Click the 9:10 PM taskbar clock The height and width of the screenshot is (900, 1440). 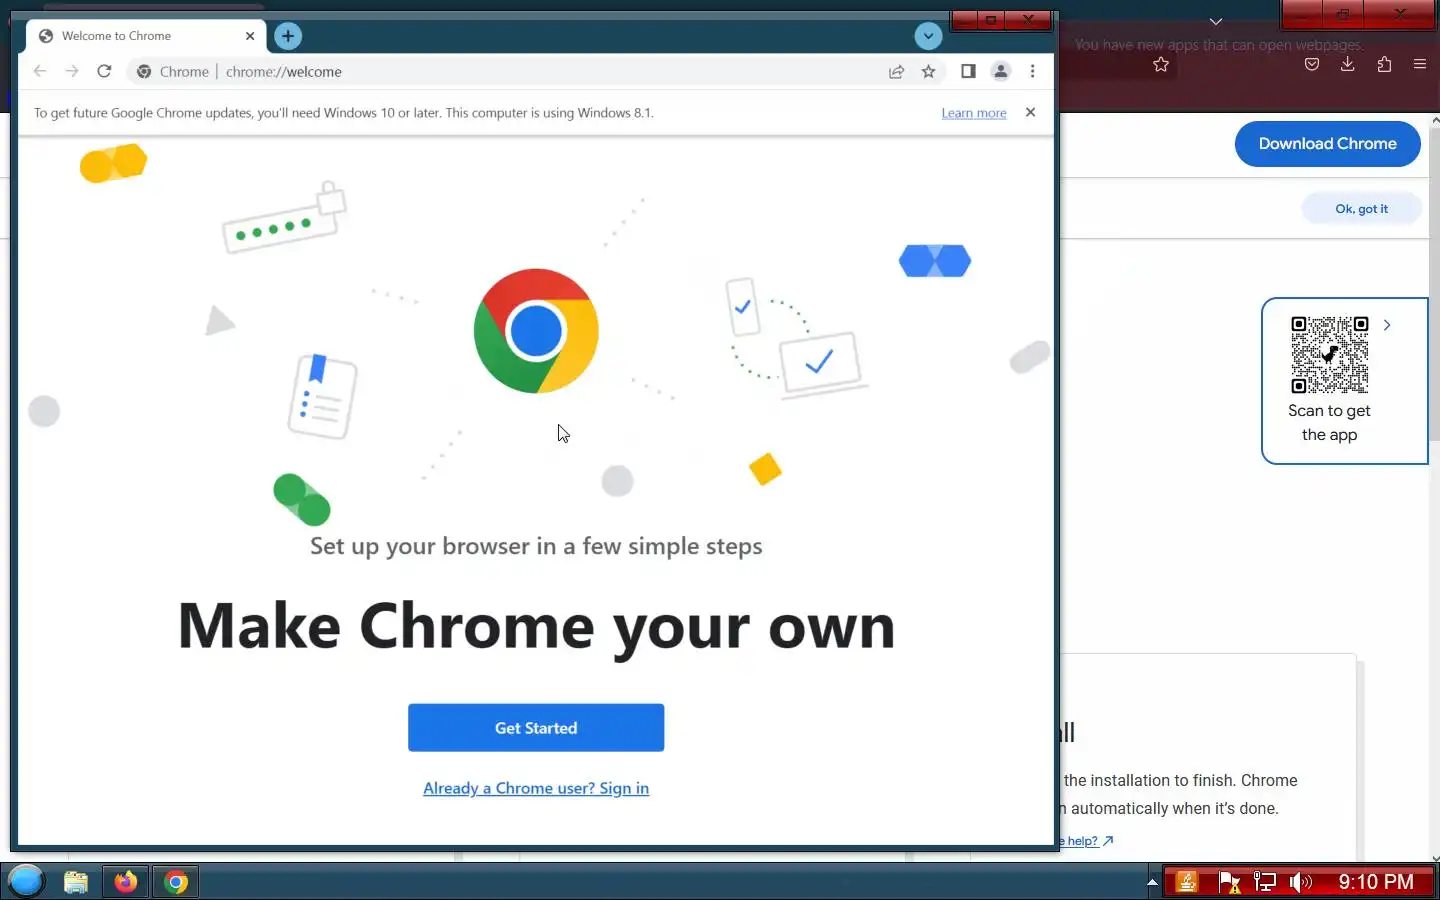[x=1376, y=882]
